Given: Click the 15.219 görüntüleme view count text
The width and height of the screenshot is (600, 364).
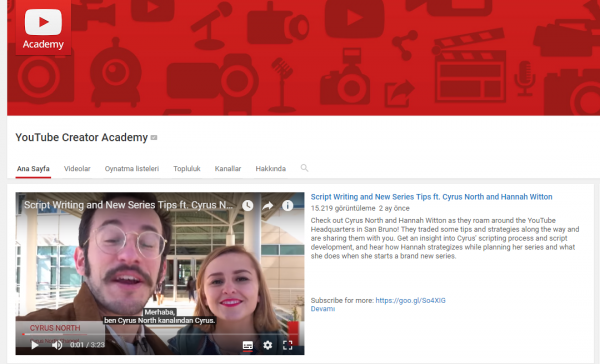Looking at the screenshot, I should coord(343,209).
